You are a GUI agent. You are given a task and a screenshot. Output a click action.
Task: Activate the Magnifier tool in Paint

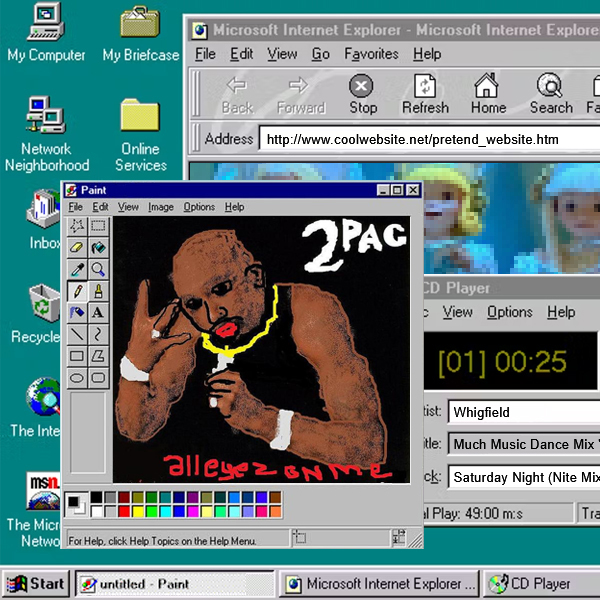point(98,269)
